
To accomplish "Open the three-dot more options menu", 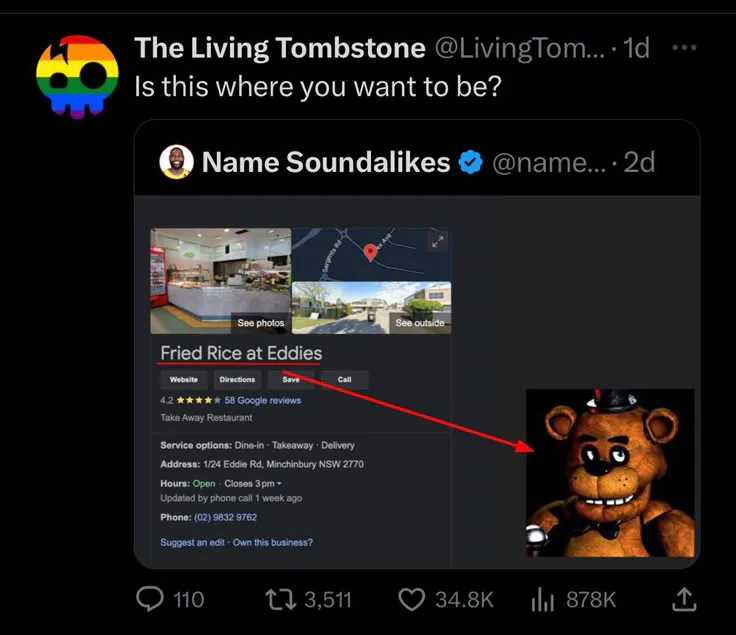I will coord(685,48).
